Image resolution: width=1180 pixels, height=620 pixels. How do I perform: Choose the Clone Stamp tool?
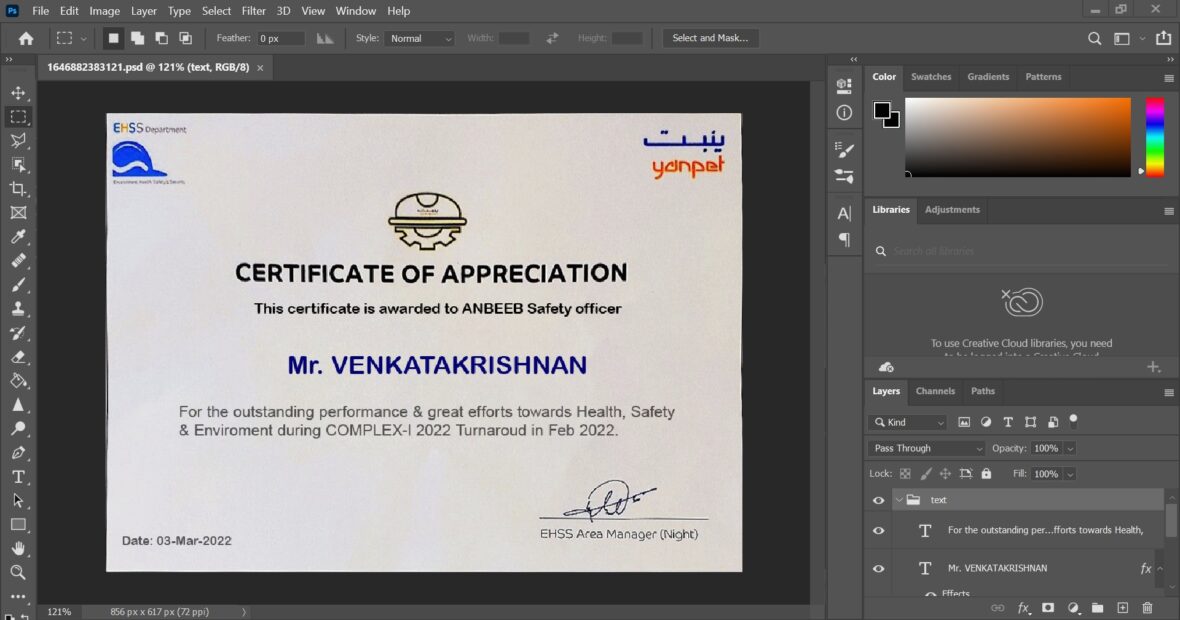(x=20, y=309)
